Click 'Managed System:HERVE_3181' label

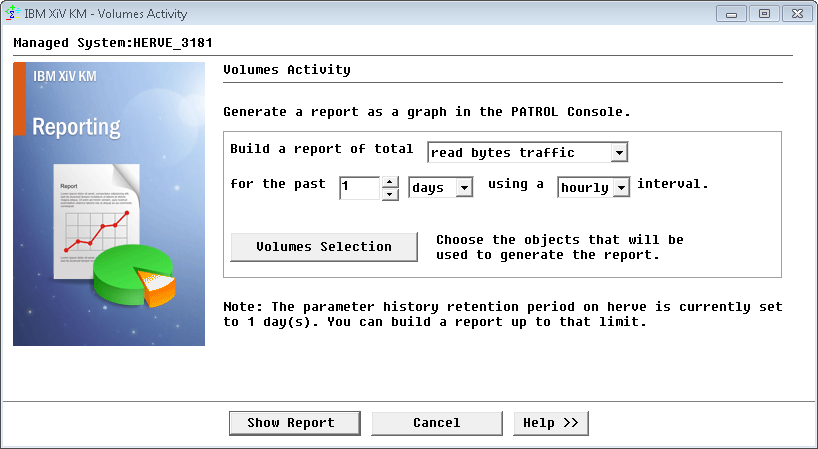pos(113,43)
